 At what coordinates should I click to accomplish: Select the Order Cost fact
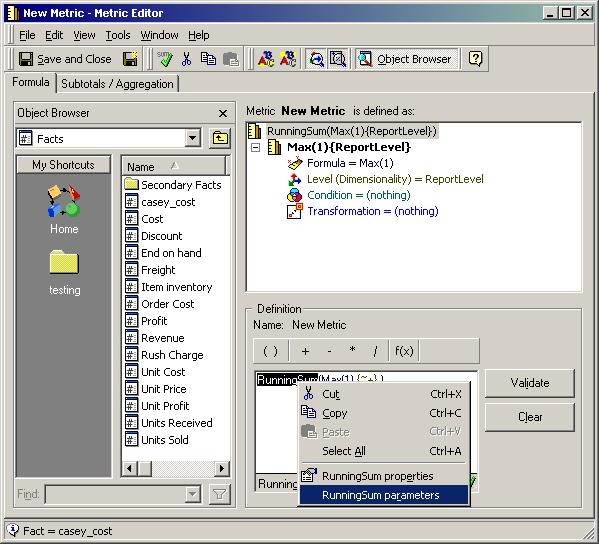coord(160,304)
